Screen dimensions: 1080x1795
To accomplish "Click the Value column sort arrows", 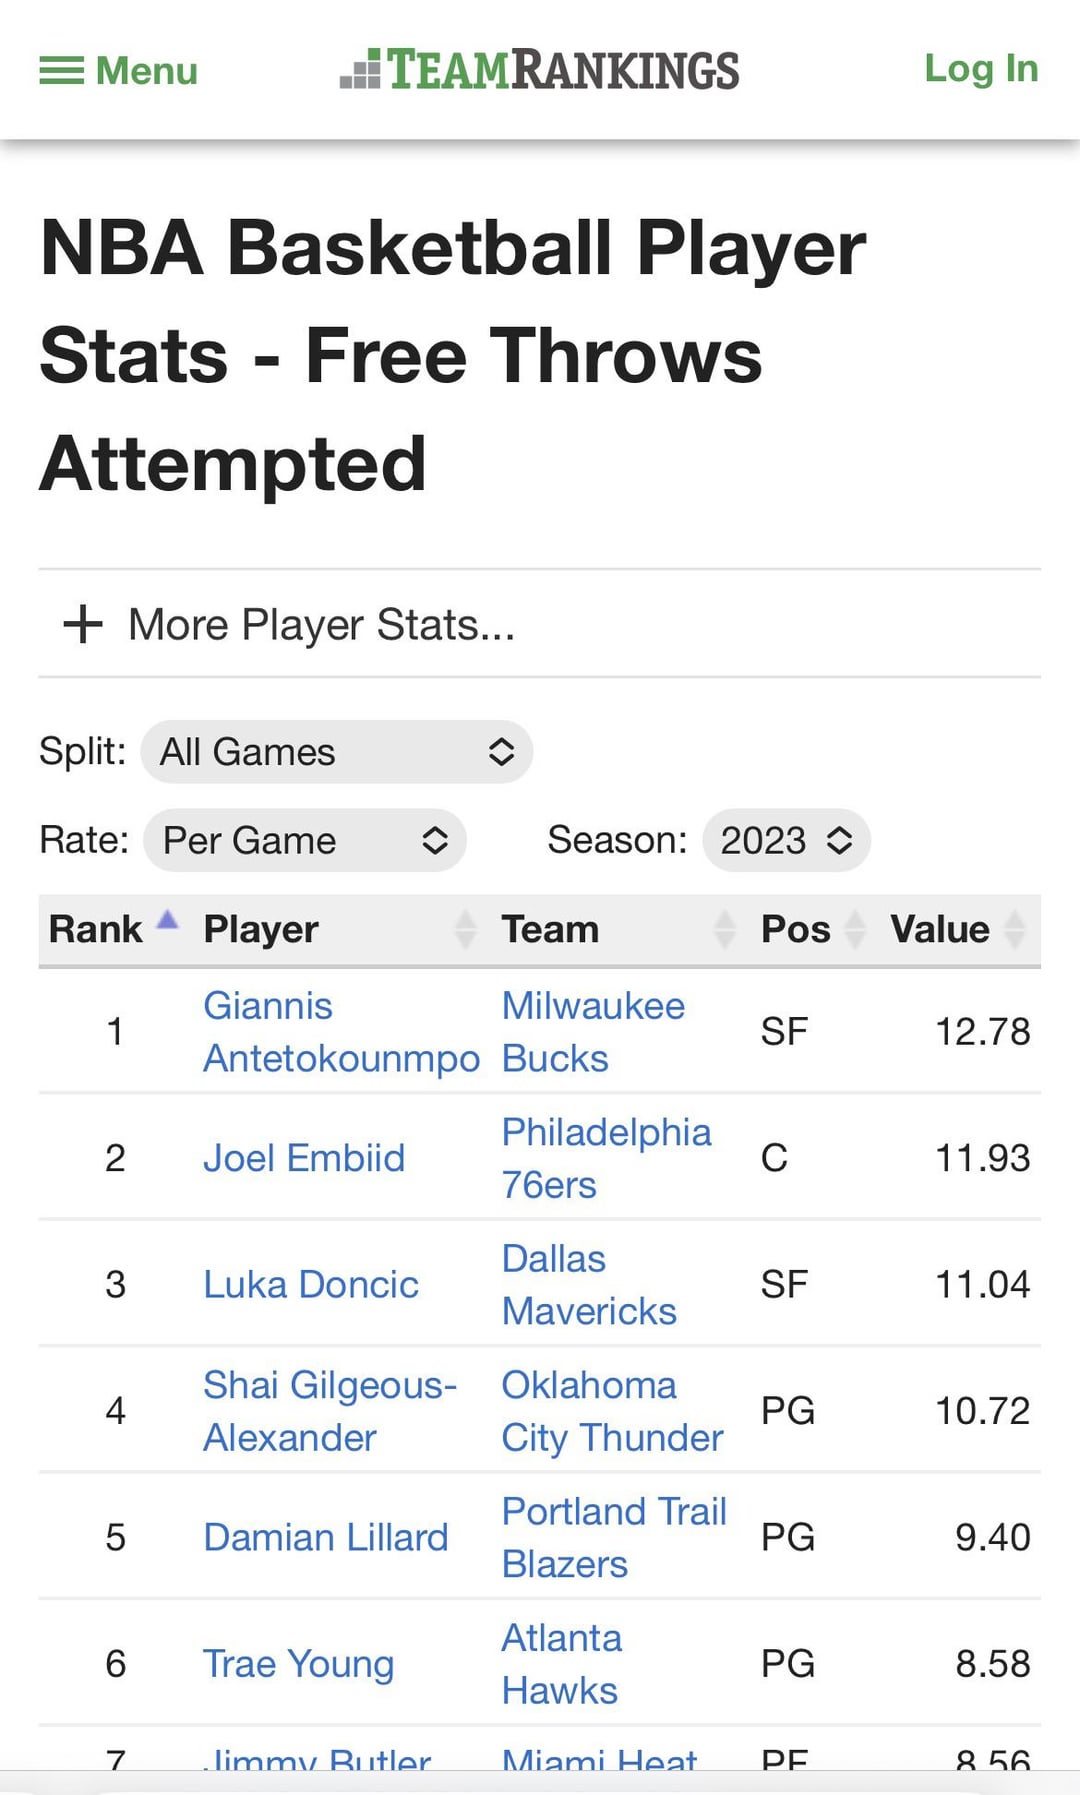I will point(1014,929).
